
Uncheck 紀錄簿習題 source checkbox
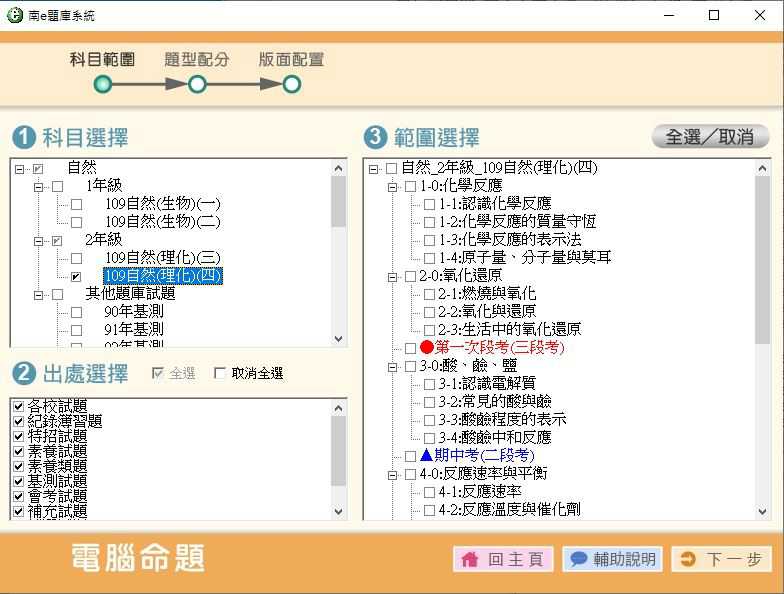(18, 421)
